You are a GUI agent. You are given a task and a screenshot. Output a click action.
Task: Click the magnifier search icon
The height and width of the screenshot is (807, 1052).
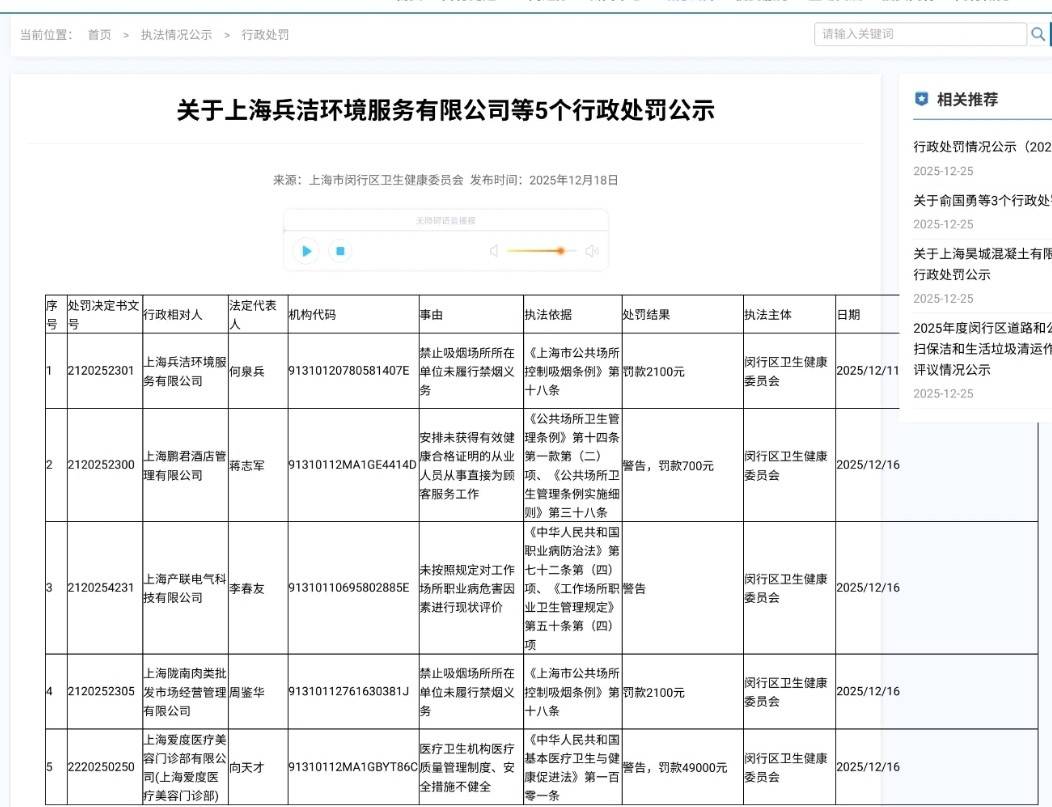1038,35
